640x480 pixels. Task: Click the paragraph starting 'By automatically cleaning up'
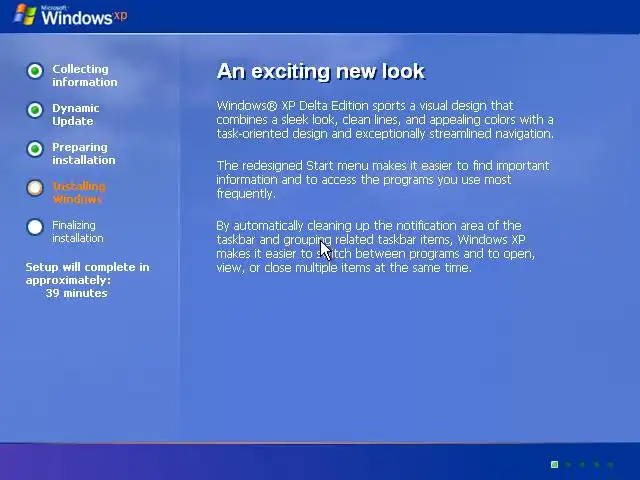click(376, 247)
